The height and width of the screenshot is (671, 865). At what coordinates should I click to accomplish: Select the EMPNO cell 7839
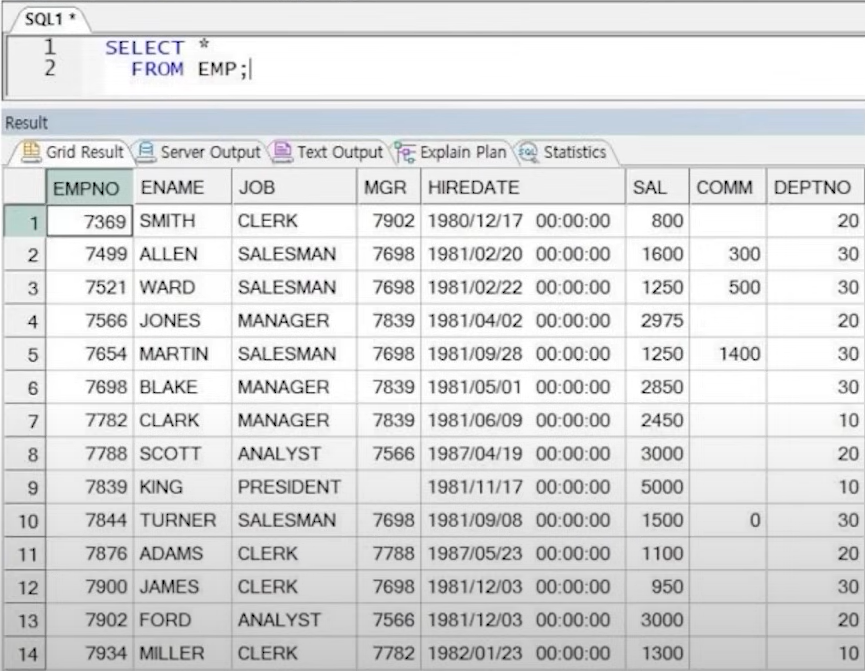point(89,487)
